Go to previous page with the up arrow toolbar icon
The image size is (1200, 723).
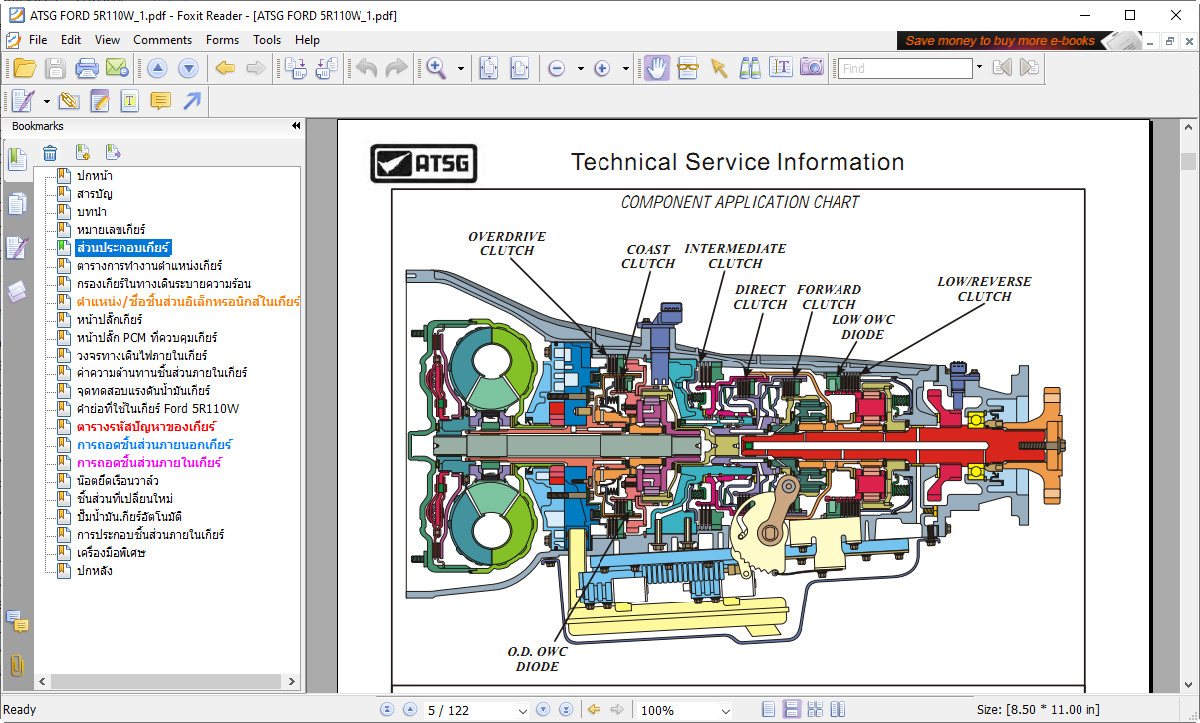tap(157, 68)
